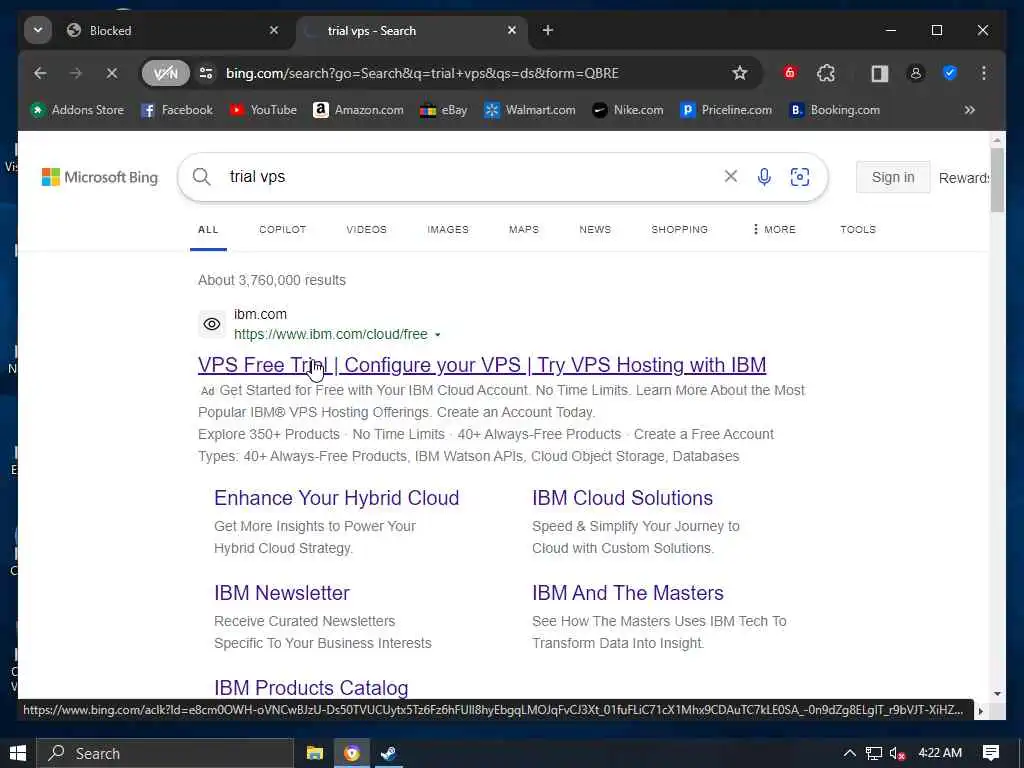Click the trial vps search box

(470, 177)
